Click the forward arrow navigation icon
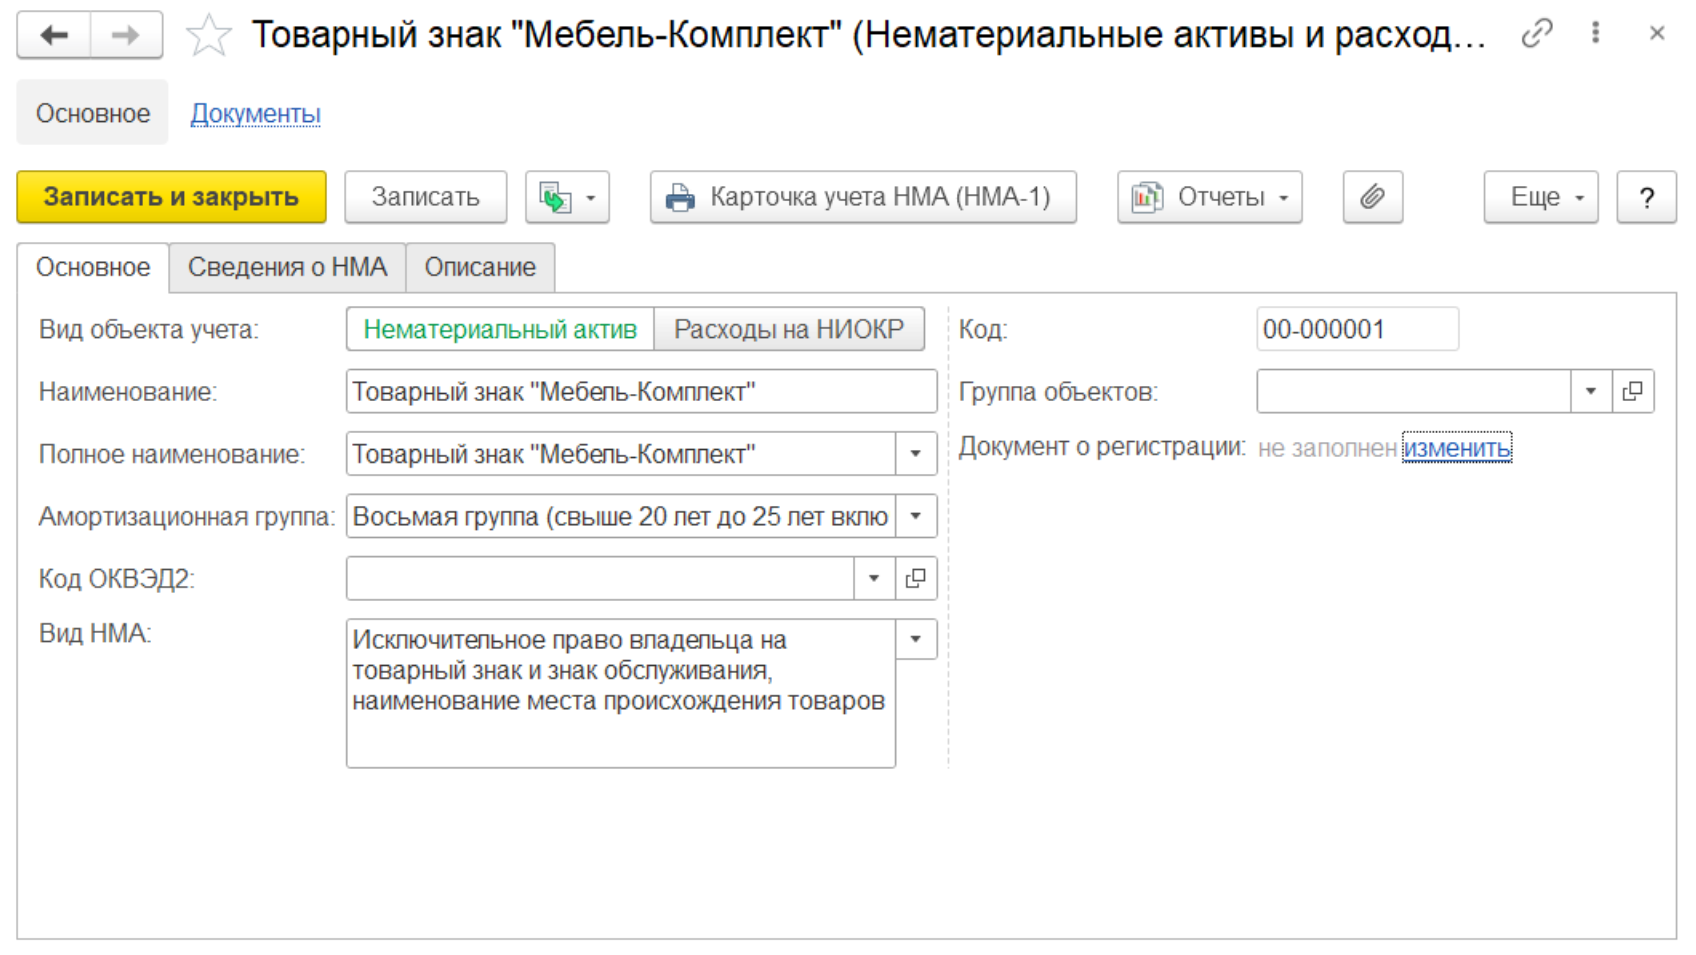The width and height of the screenshot is (1696, 955). pos(126,36)
